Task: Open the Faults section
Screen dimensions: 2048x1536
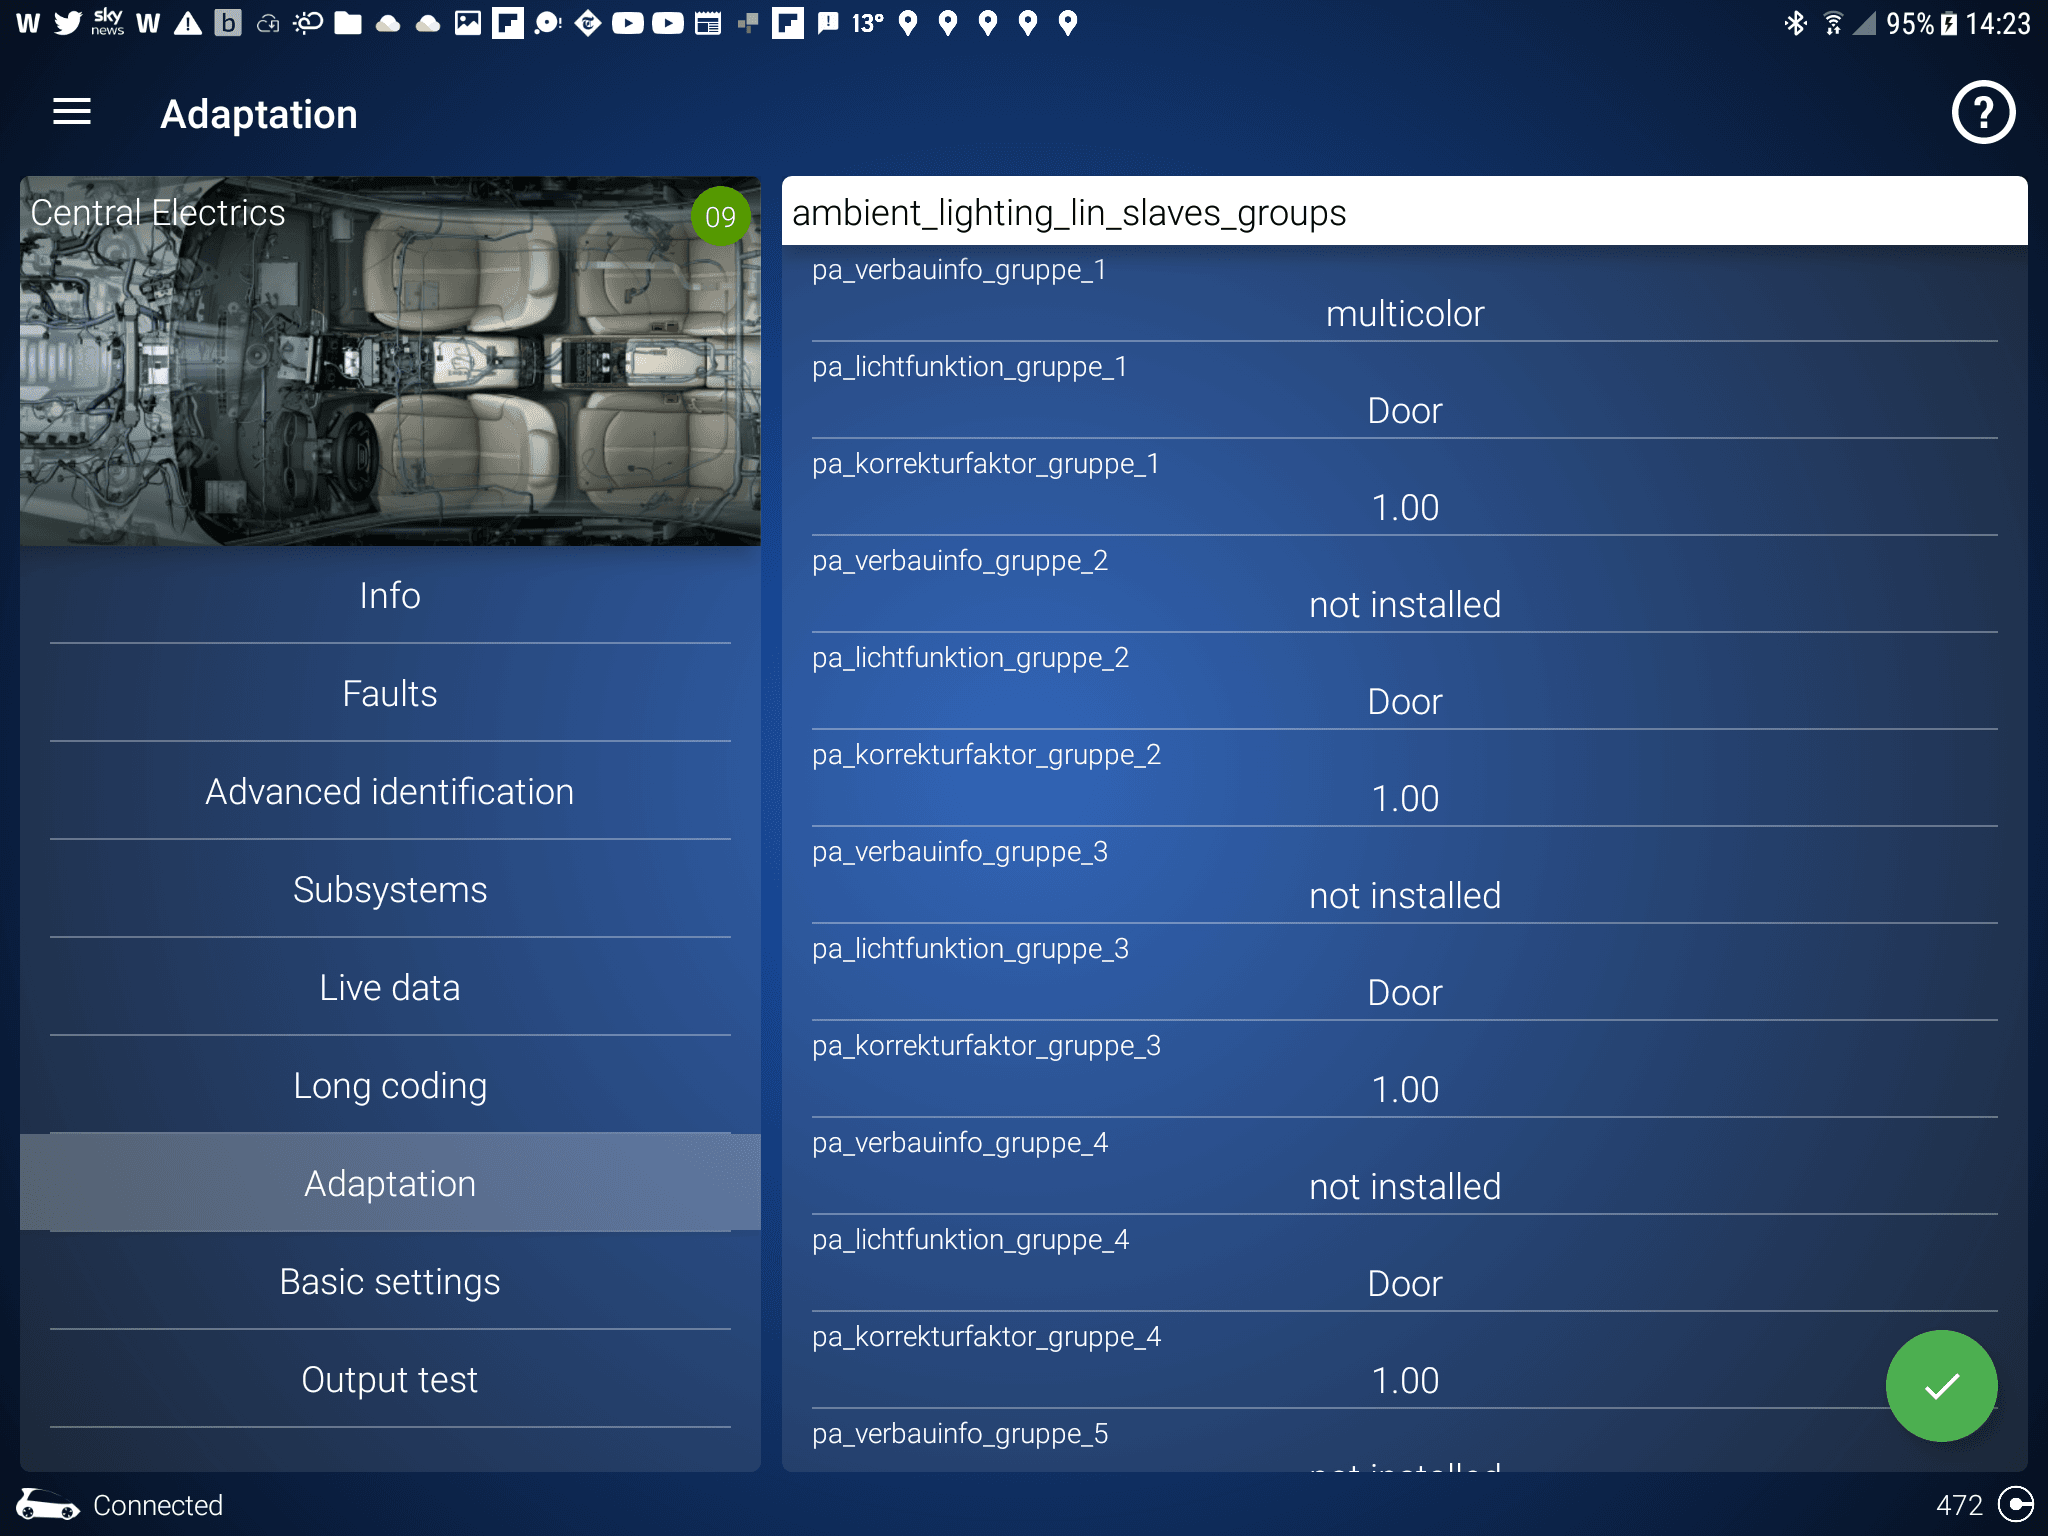Action: pos(390,694)
